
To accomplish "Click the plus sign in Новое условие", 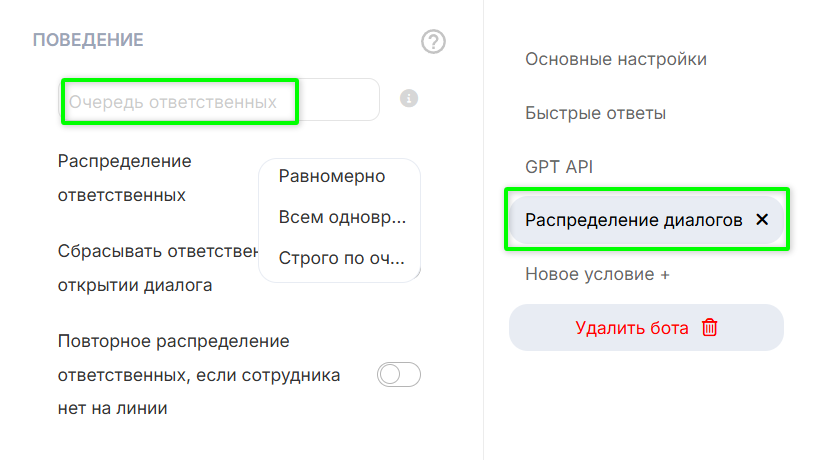I will coord(664,274).
